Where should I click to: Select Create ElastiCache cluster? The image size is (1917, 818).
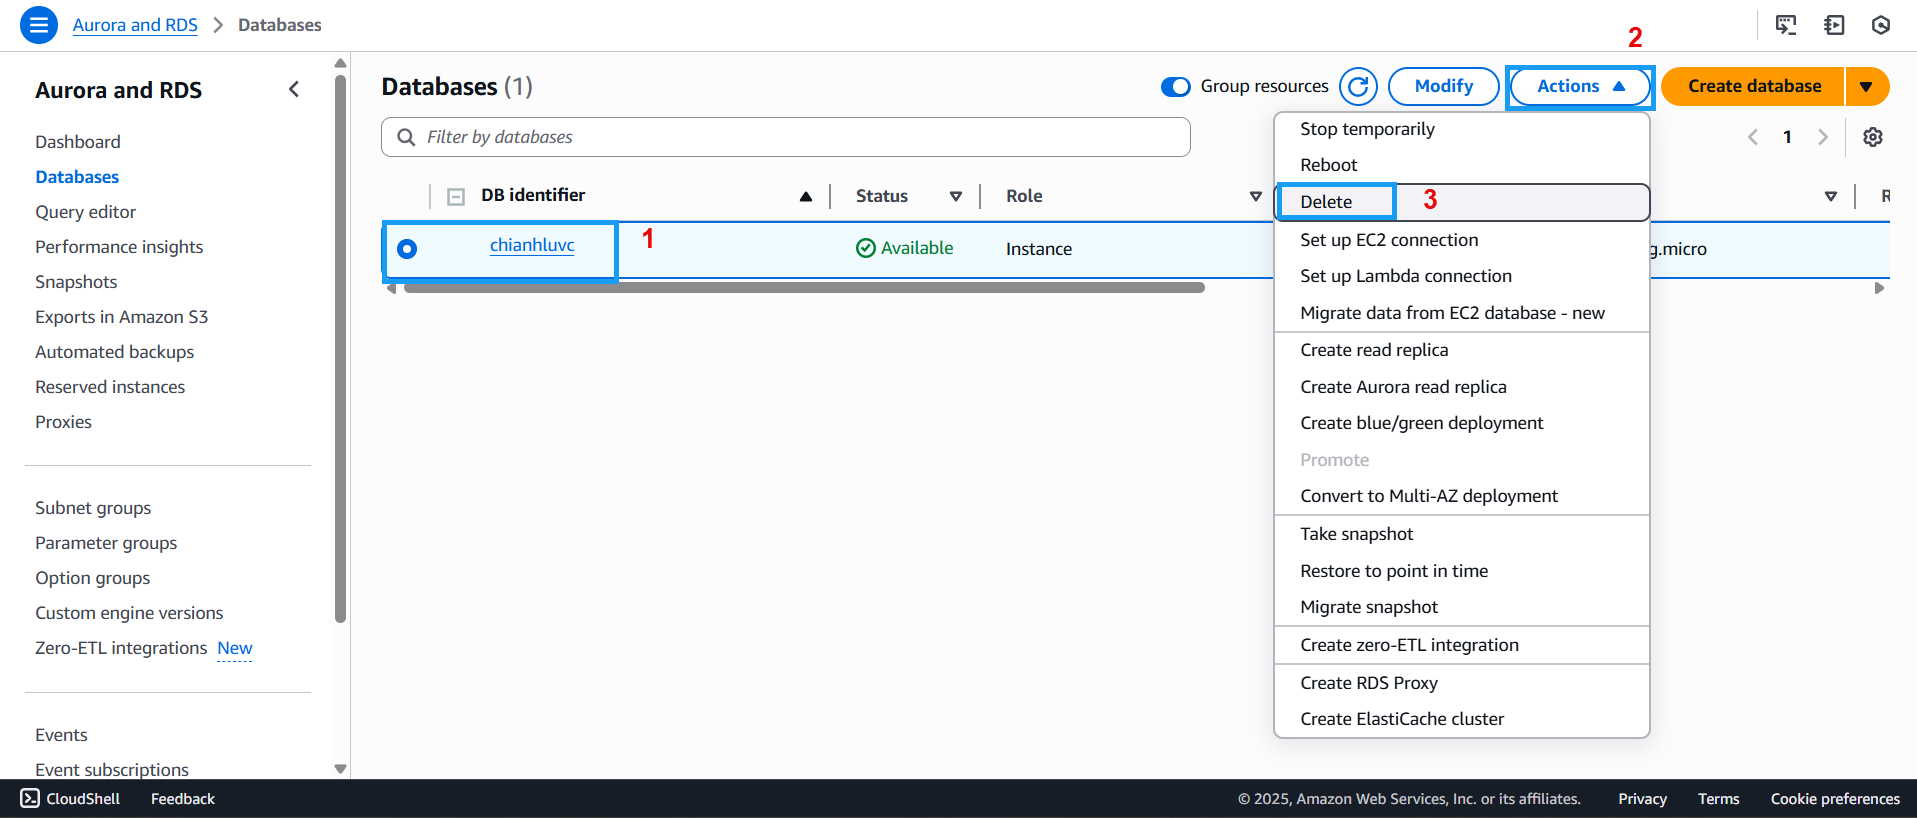[1461, 719]
